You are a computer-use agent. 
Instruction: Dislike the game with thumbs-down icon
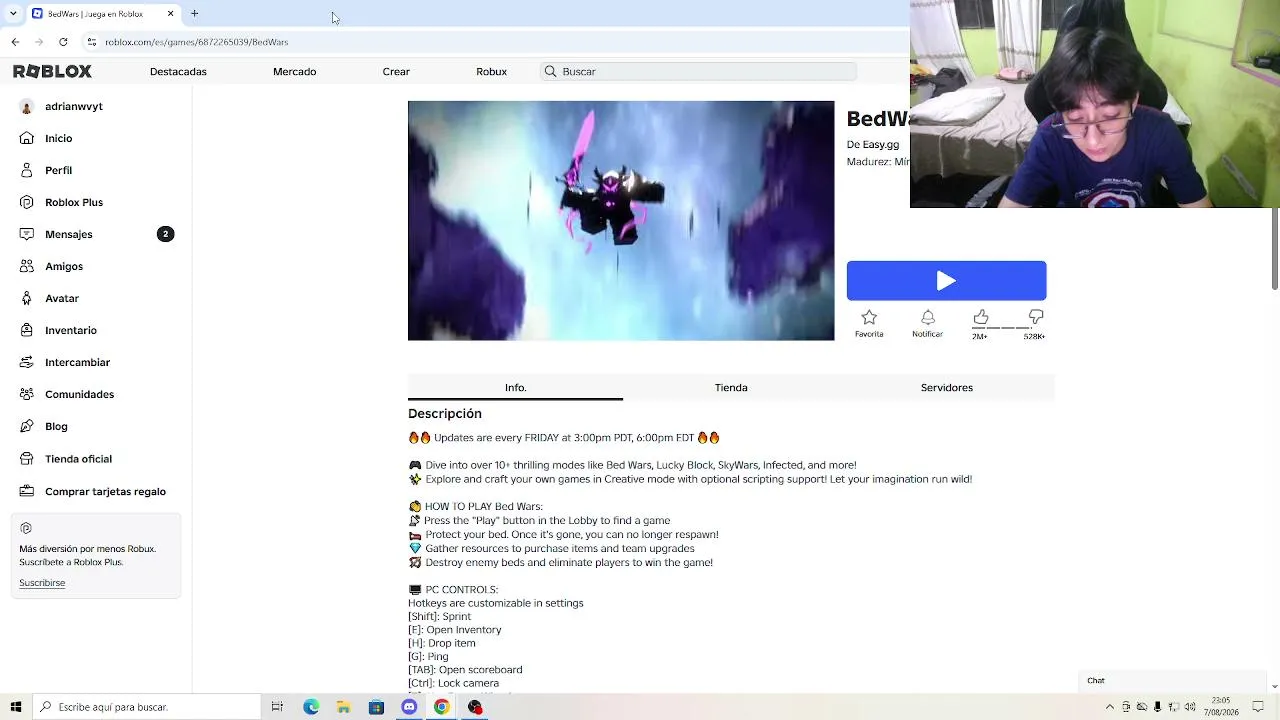[1036, 317]
